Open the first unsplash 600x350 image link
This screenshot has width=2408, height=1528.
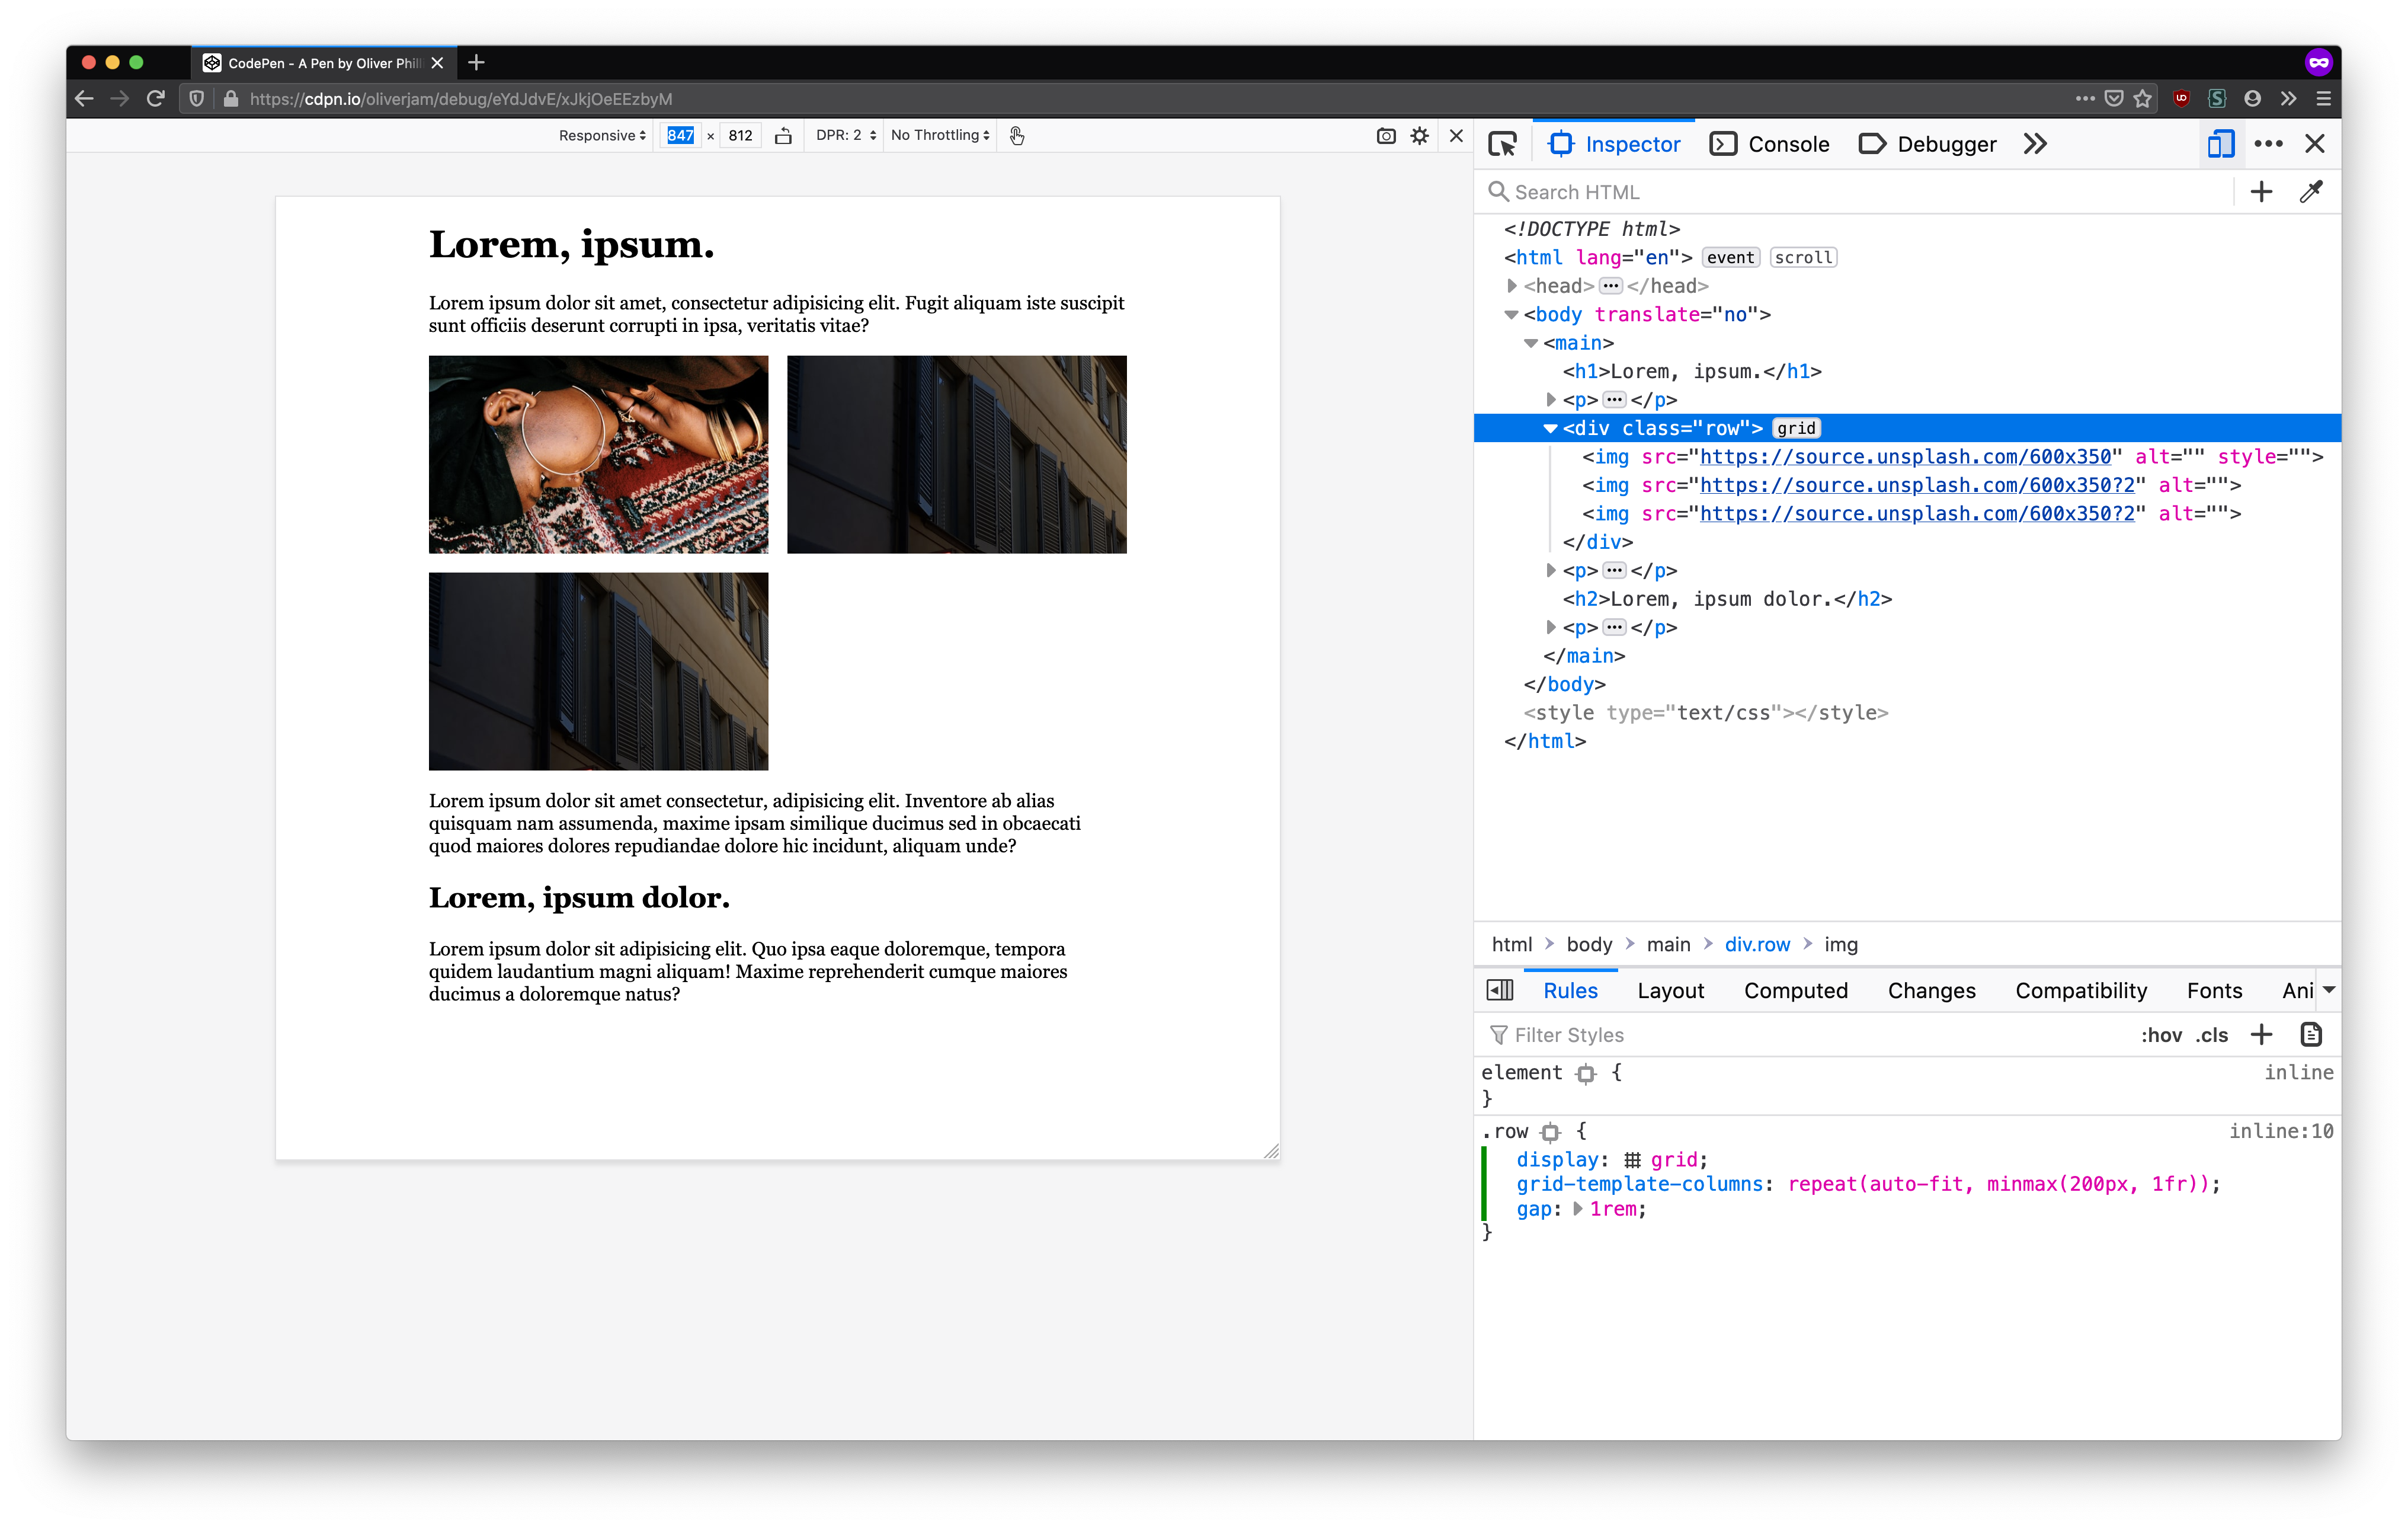pos(1905,457)
